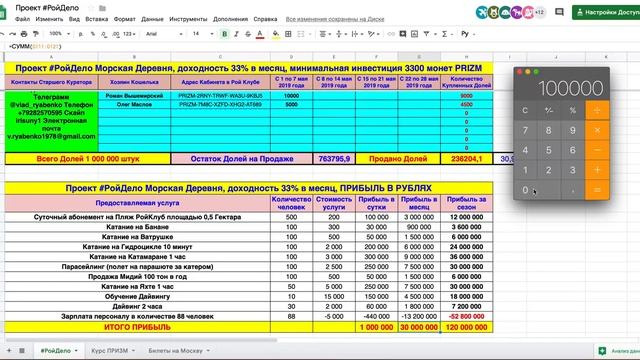Move document with folder icon
This screenshot has height=360, width=640.
tap(102, 8)
